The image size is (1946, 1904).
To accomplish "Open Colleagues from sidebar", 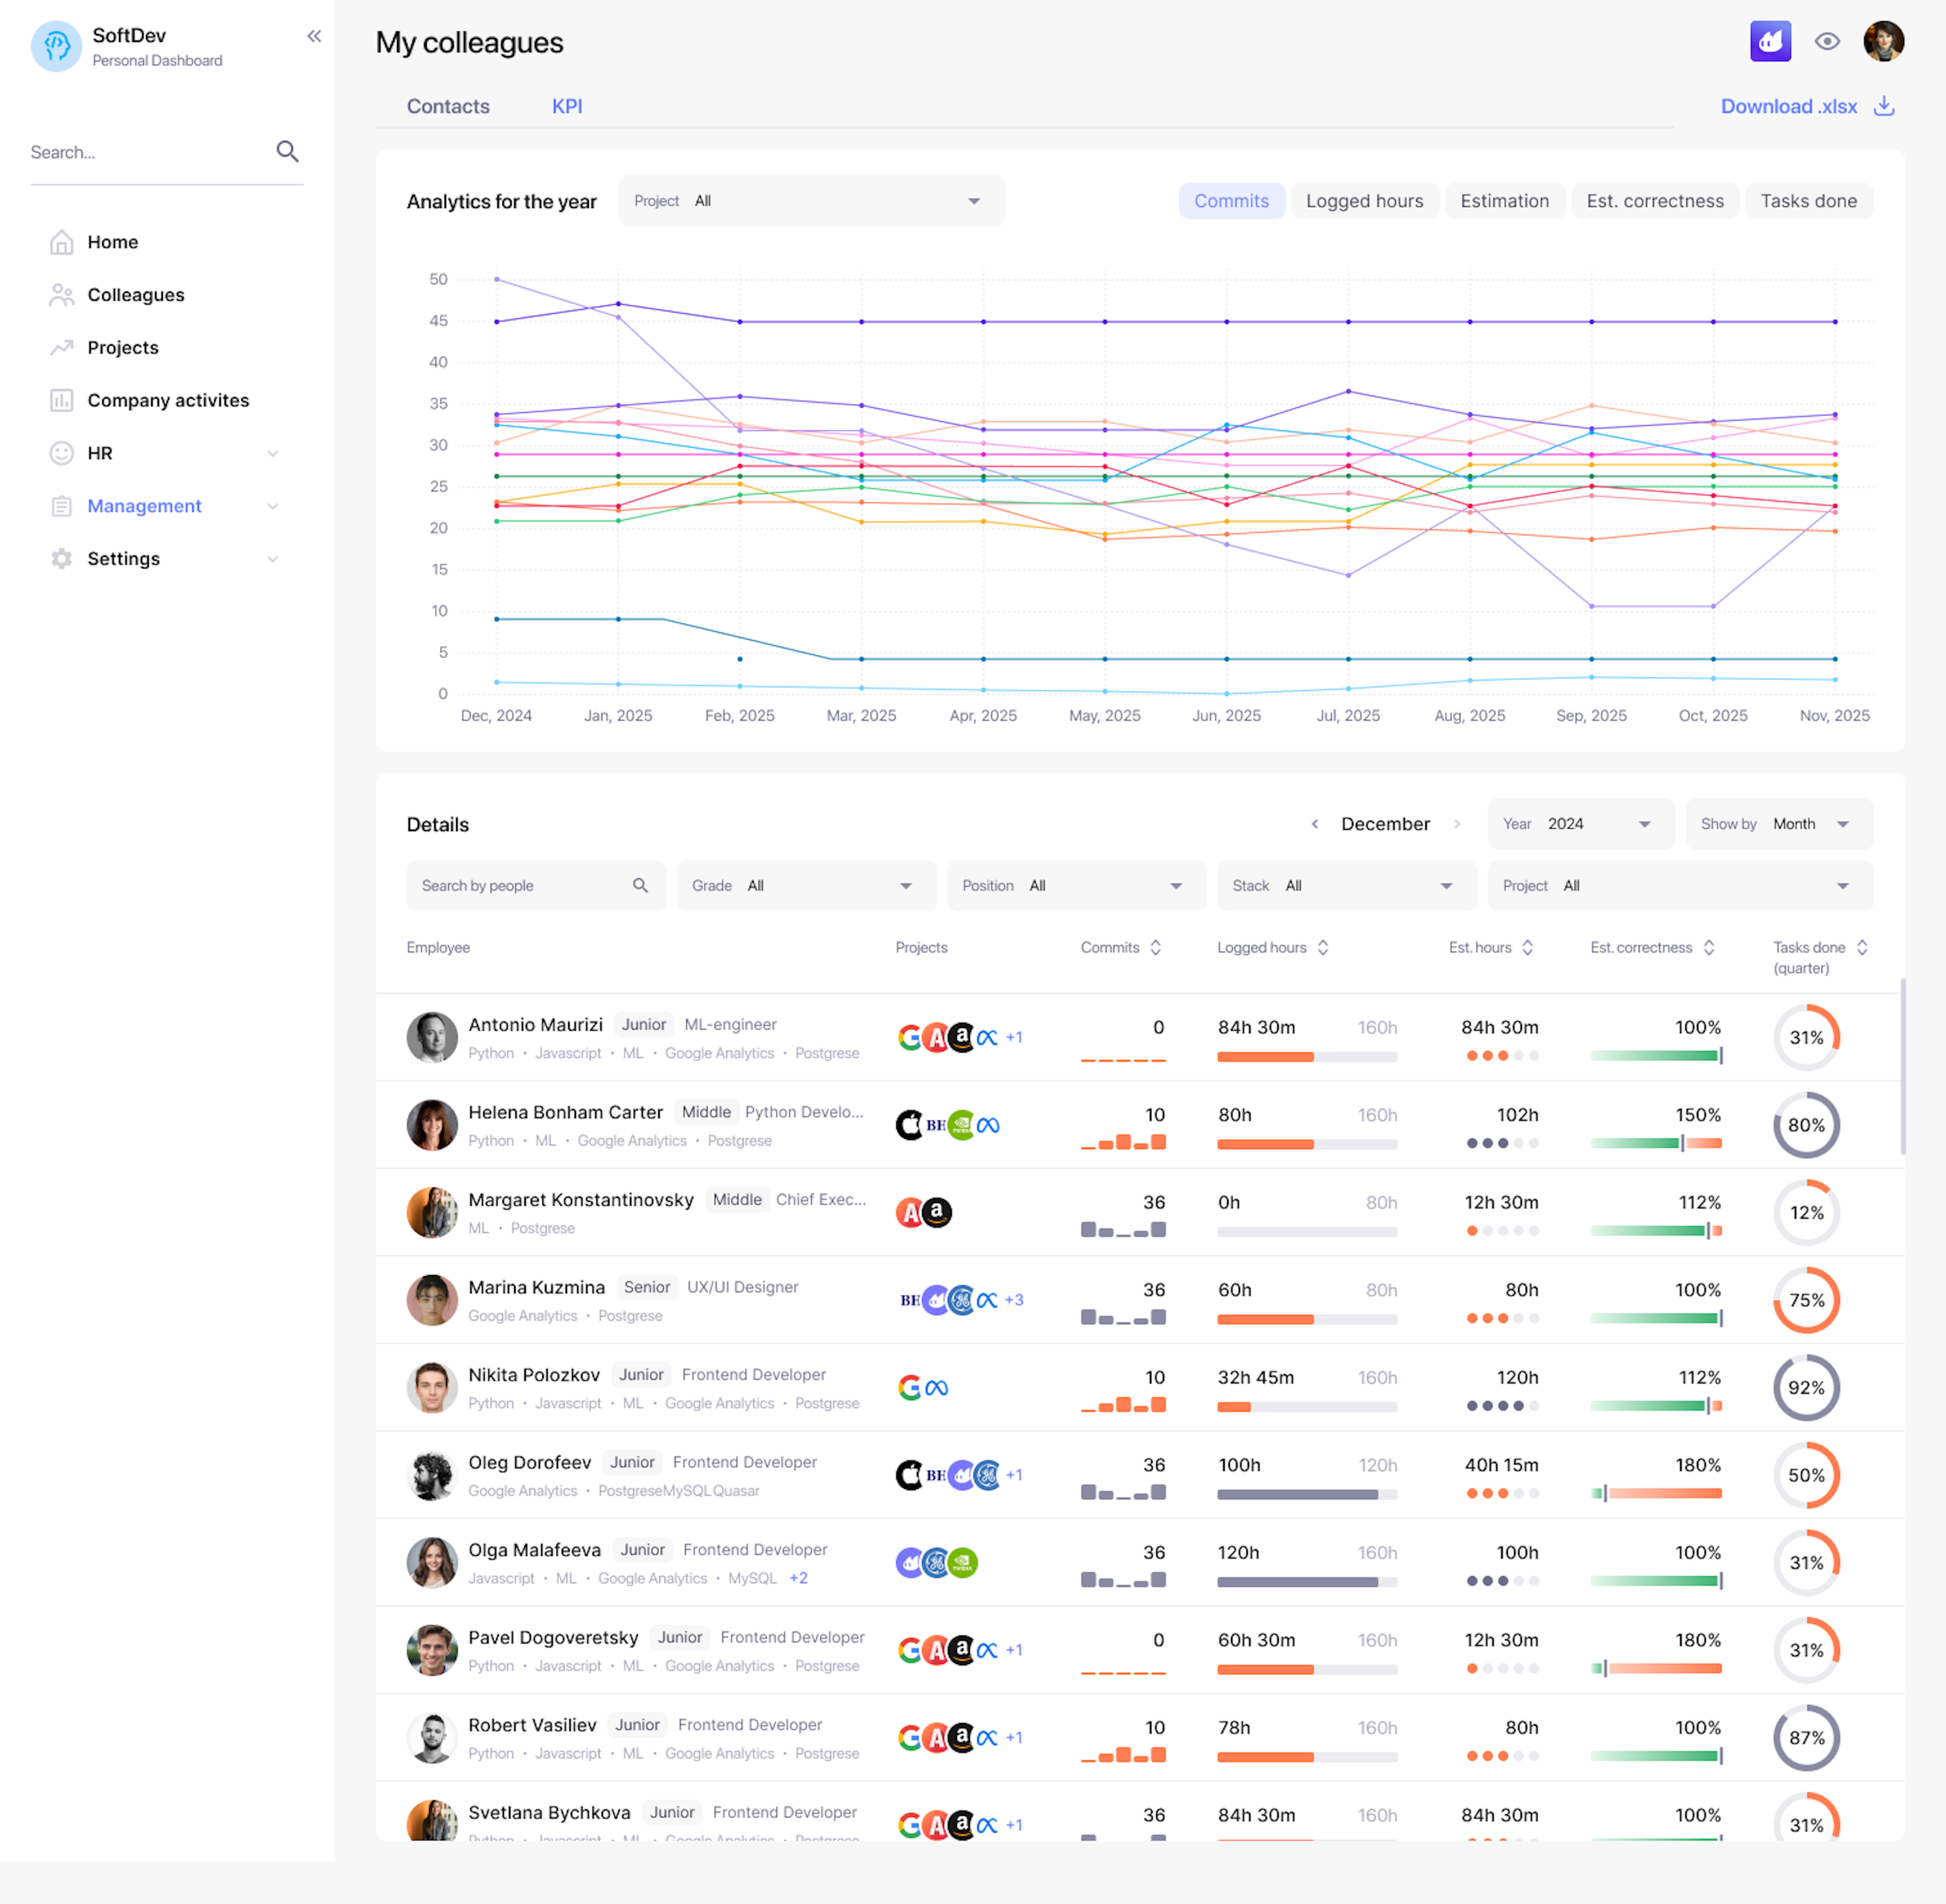I will pyautogui.click(x=136, y=295).
